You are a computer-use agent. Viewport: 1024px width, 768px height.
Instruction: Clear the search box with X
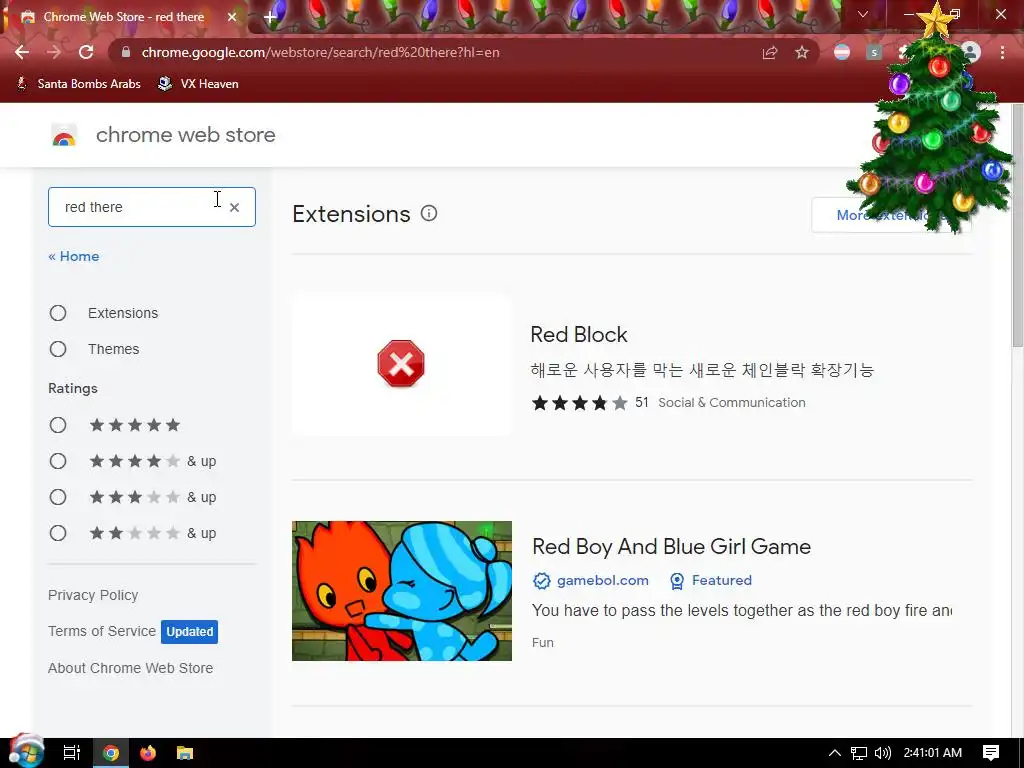click(x=234, y=207)
